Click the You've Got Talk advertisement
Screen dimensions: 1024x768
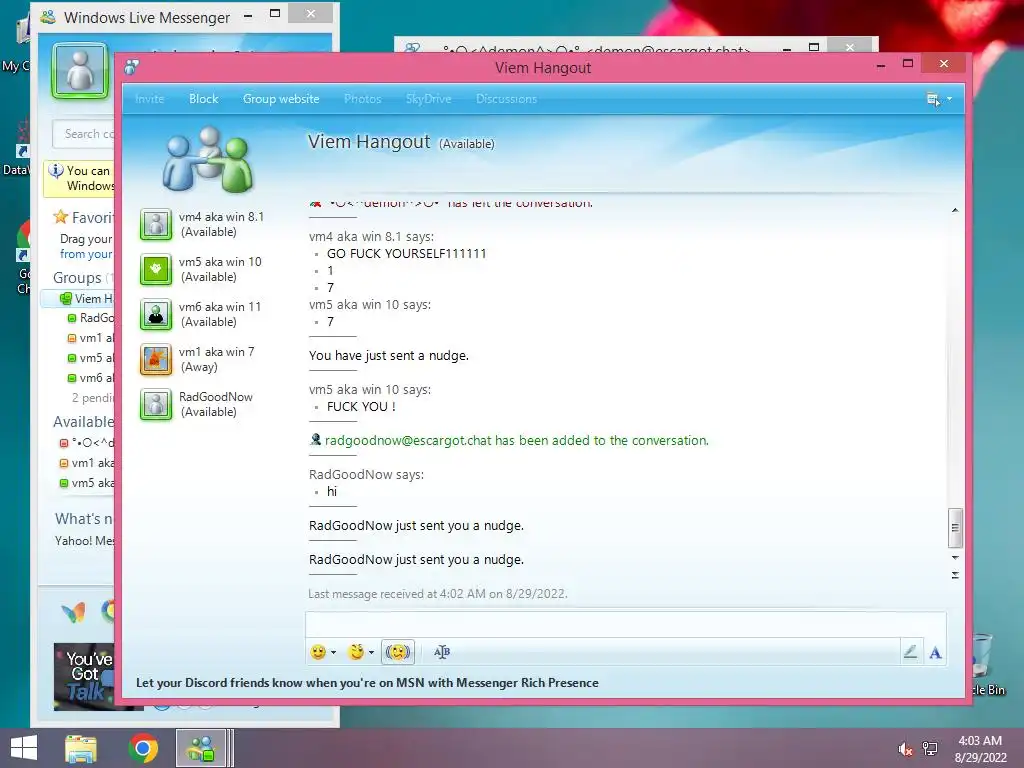85,677
